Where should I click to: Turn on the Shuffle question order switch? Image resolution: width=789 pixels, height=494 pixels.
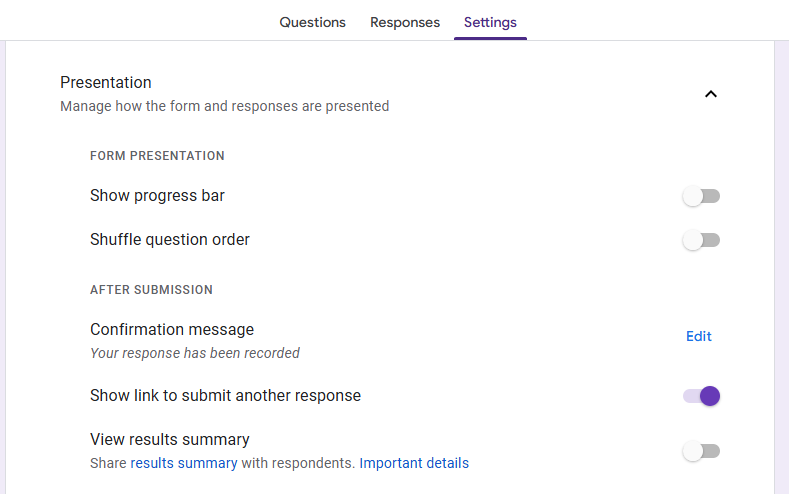pos(701,240)
